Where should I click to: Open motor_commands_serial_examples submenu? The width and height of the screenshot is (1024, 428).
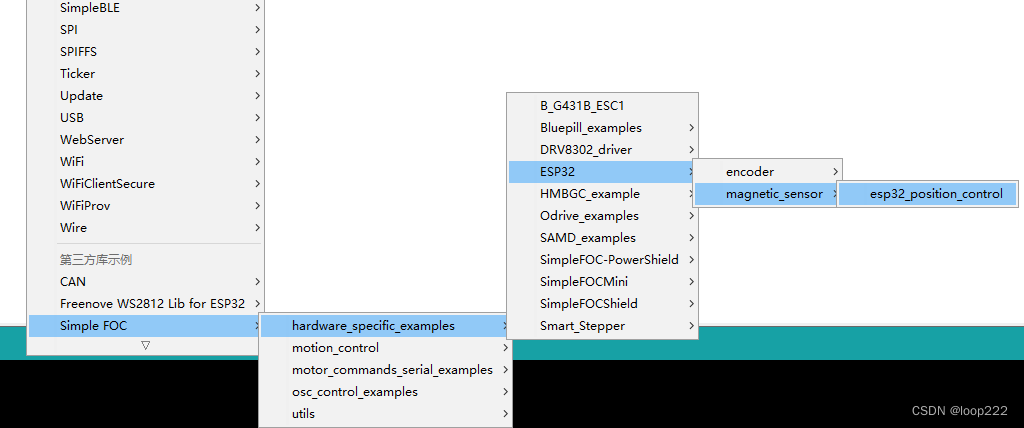[385, 370]
